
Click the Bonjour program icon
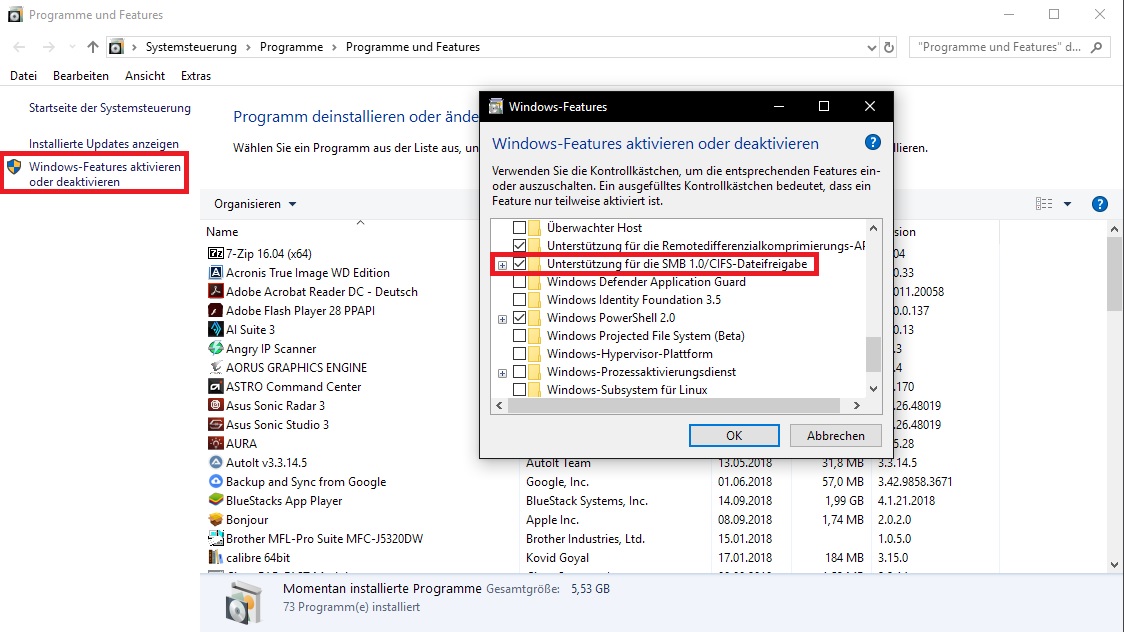pyautogui.click(x=215, y=519)
